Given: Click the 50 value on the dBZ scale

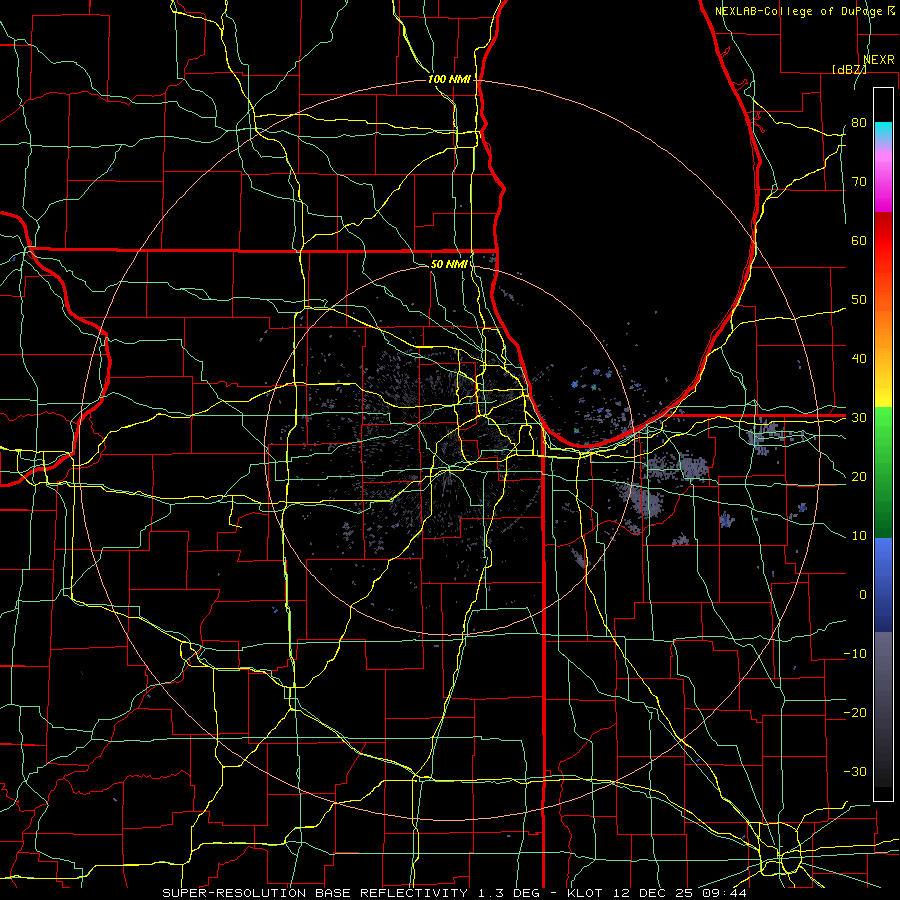Looking at the screenshot, I should [x=859, y=300].
